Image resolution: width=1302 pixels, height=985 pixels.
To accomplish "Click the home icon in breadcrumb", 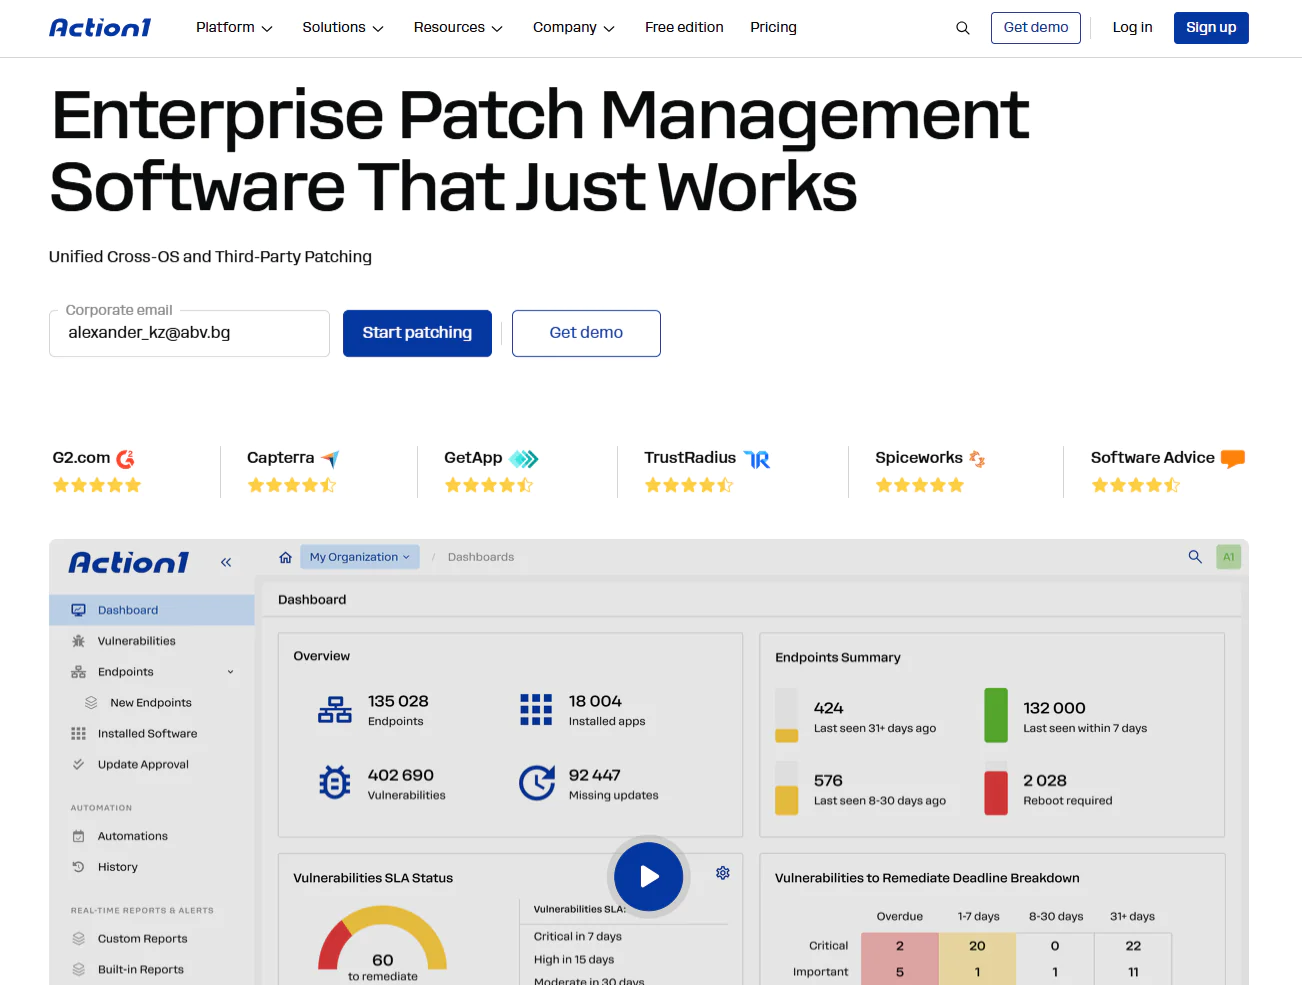I will click(x=286, y=557).
